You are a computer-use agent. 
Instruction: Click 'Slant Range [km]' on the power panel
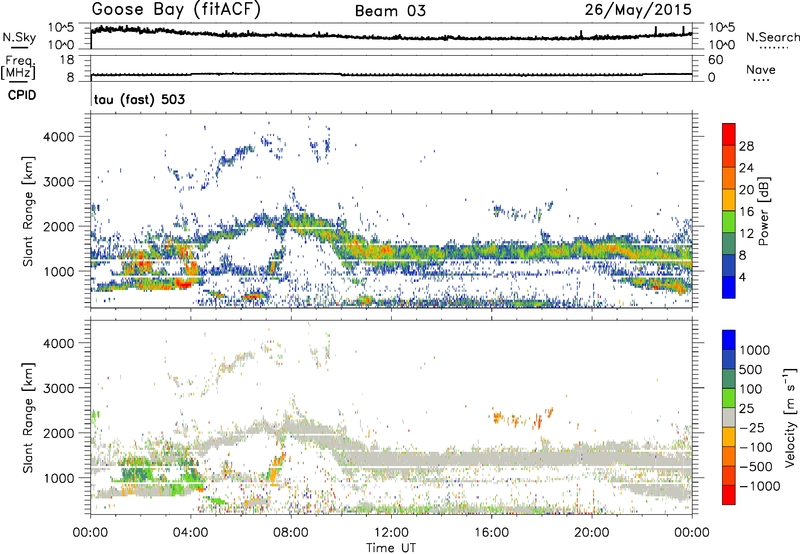(x=28, y=211)
